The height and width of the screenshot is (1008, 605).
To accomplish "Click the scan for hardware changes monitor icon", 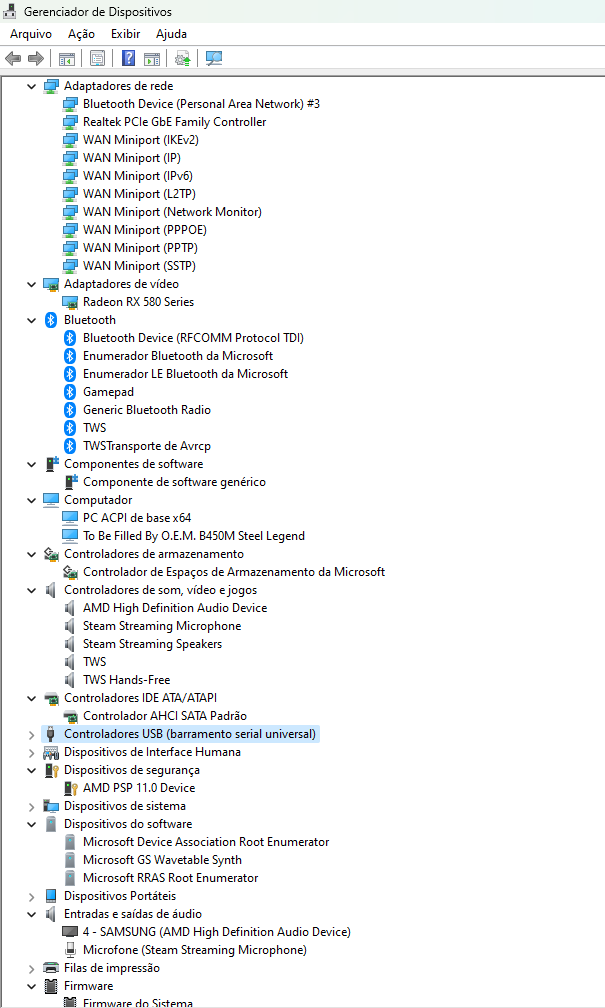I will pos(214,58).
